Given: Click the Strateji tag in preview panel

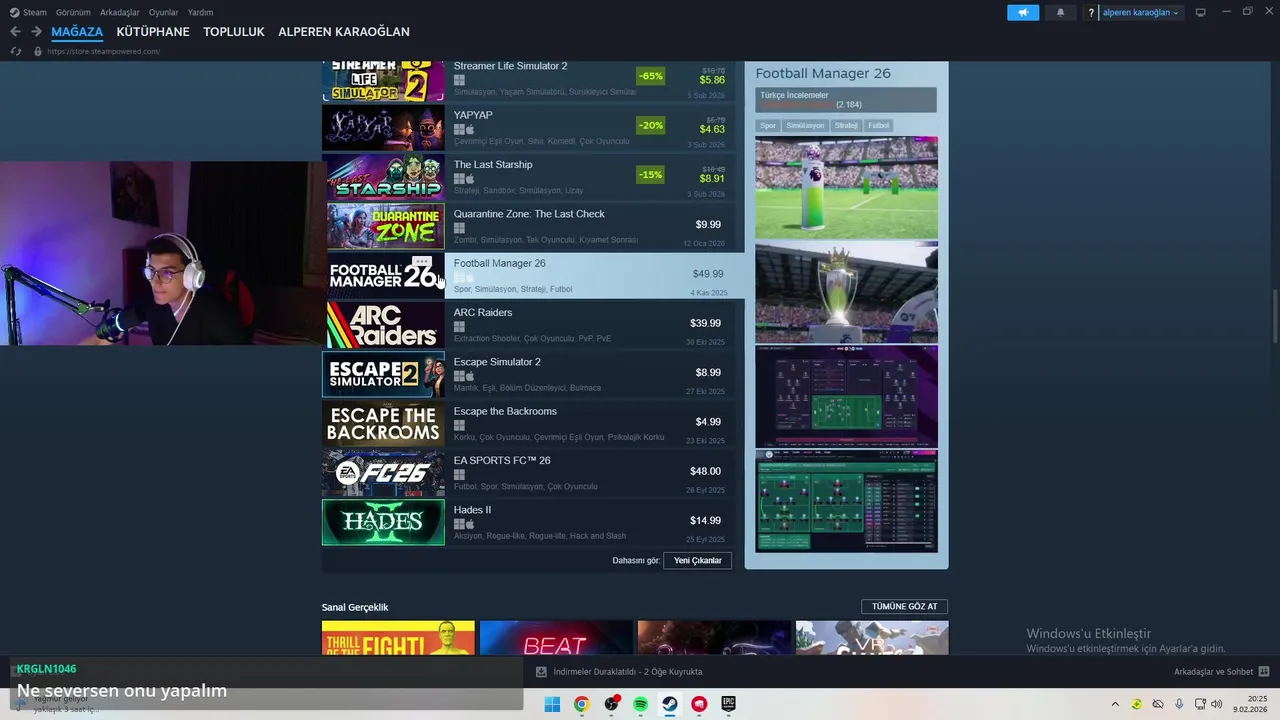Looking at the screenshot, I should (846, 125).
